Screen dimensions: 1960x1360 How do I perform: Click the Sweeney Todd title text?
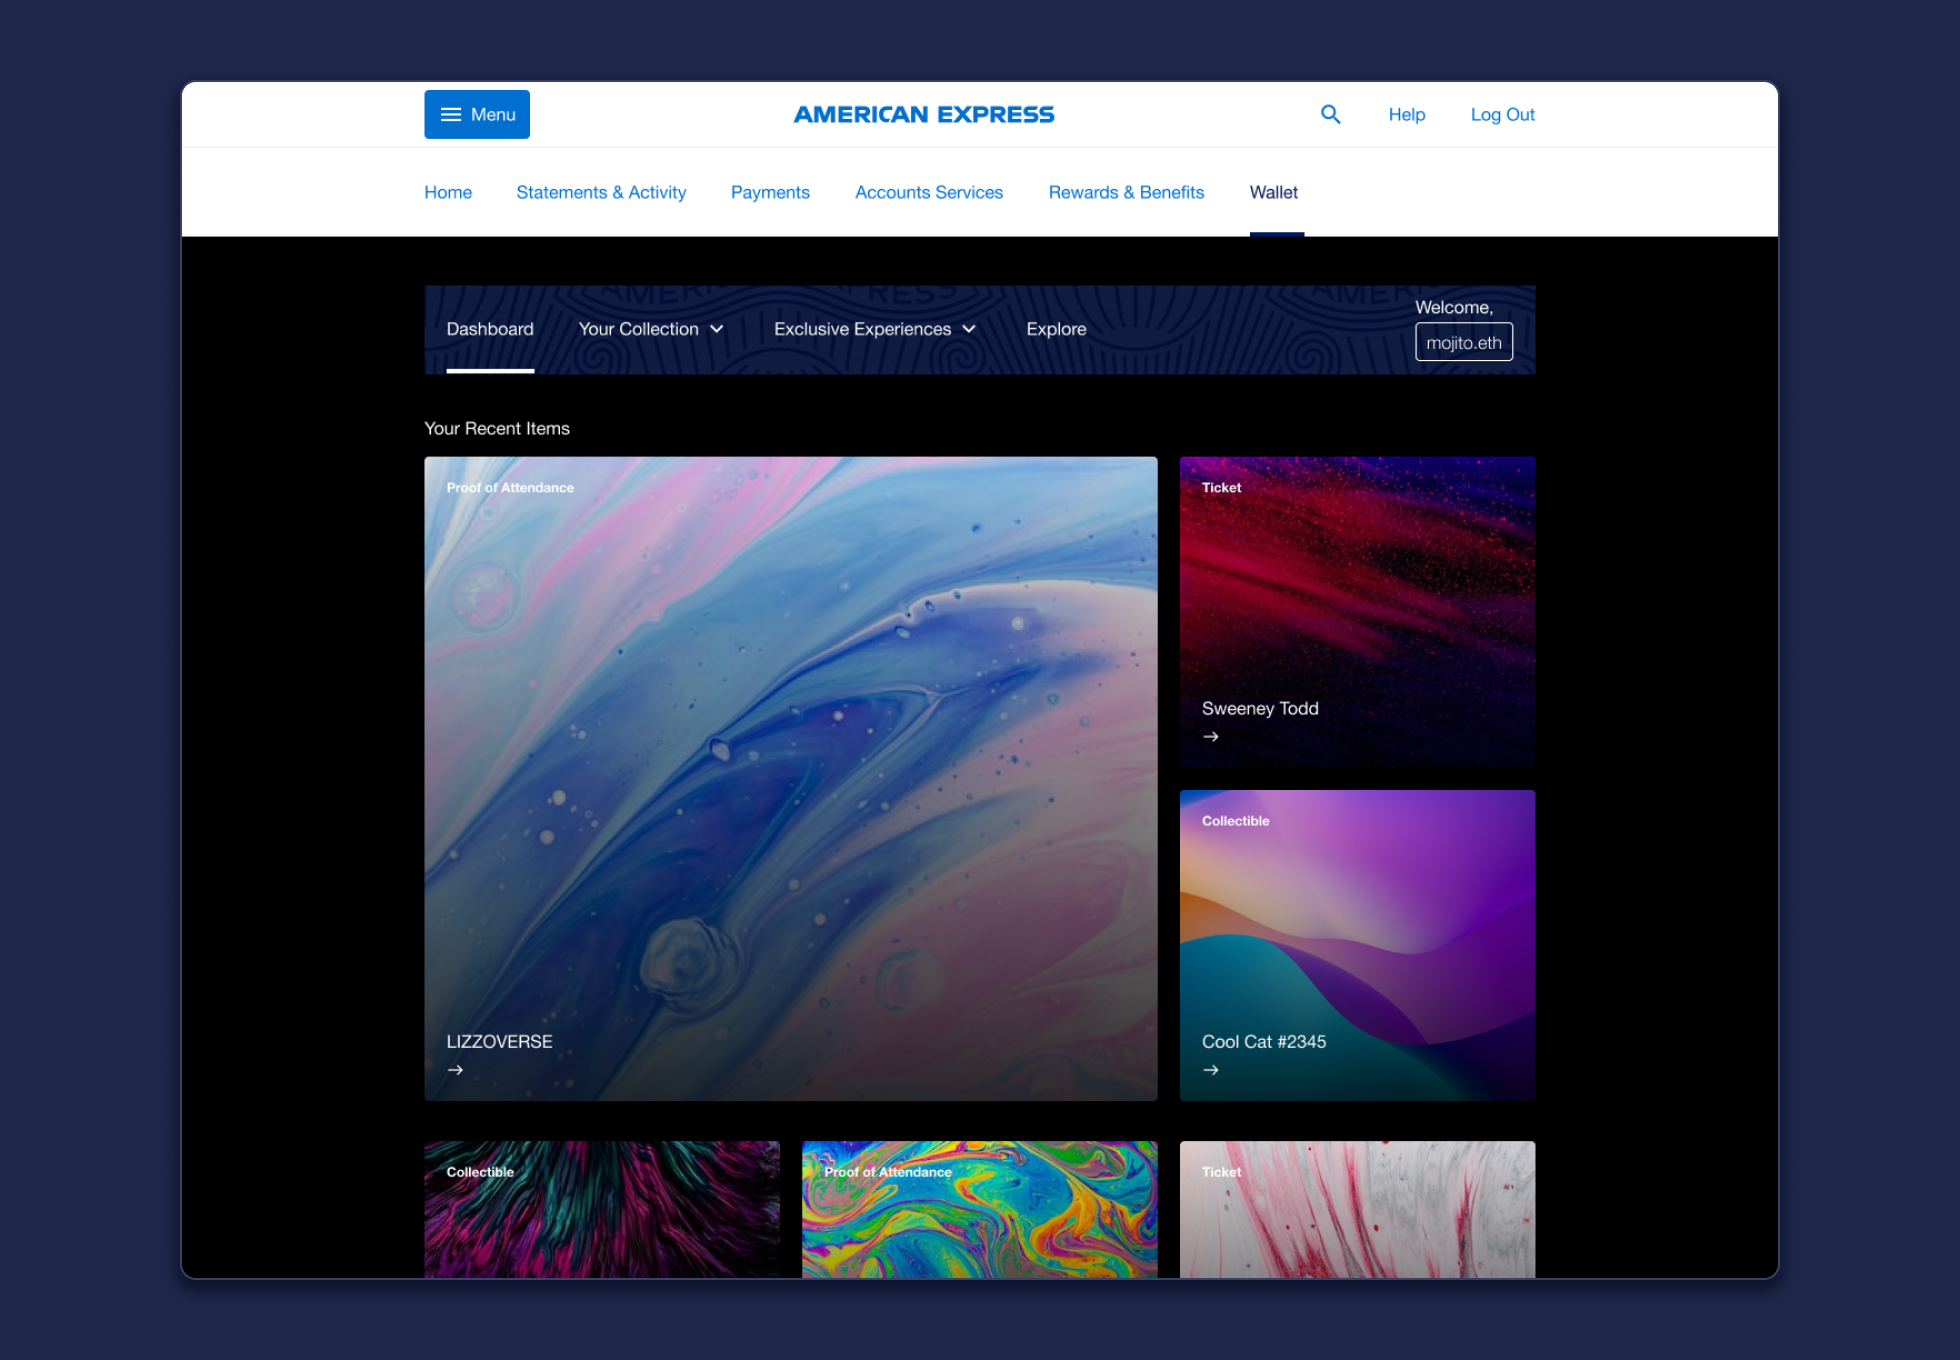tap(1260, 708)
